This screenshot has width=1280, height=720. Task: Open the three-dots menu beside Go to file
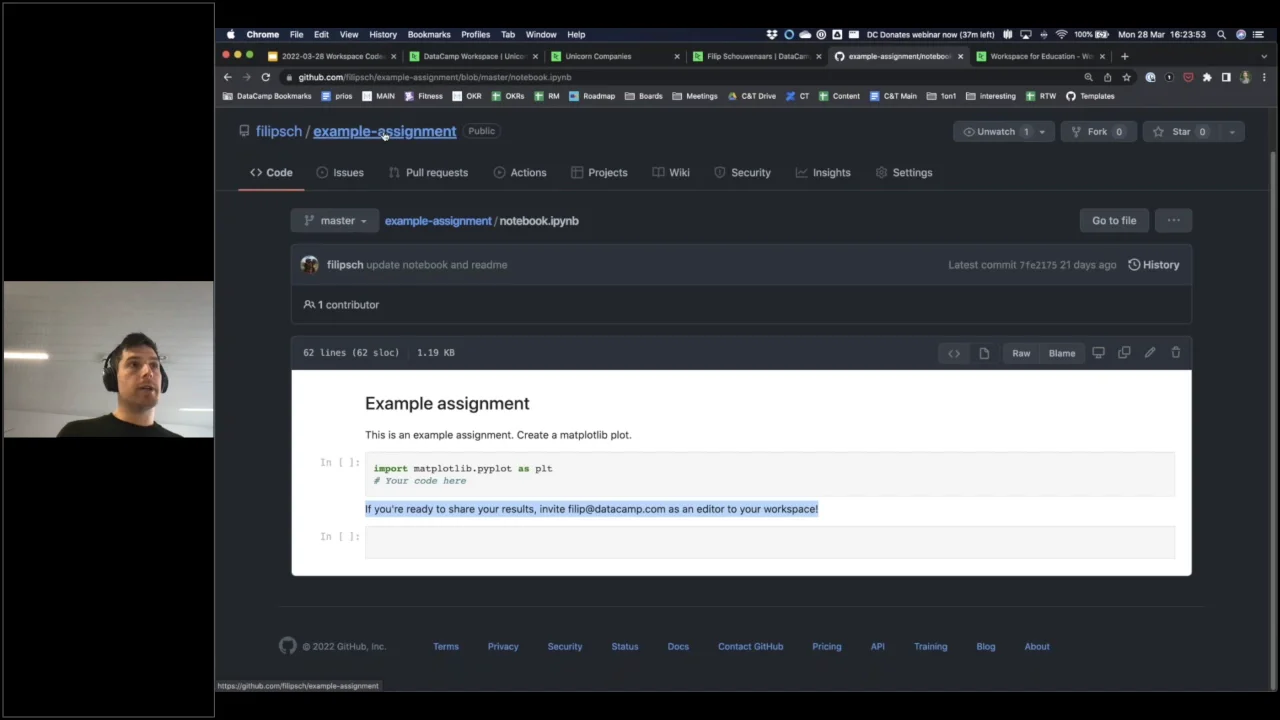pyautogui.click(x=1173, y=221)
